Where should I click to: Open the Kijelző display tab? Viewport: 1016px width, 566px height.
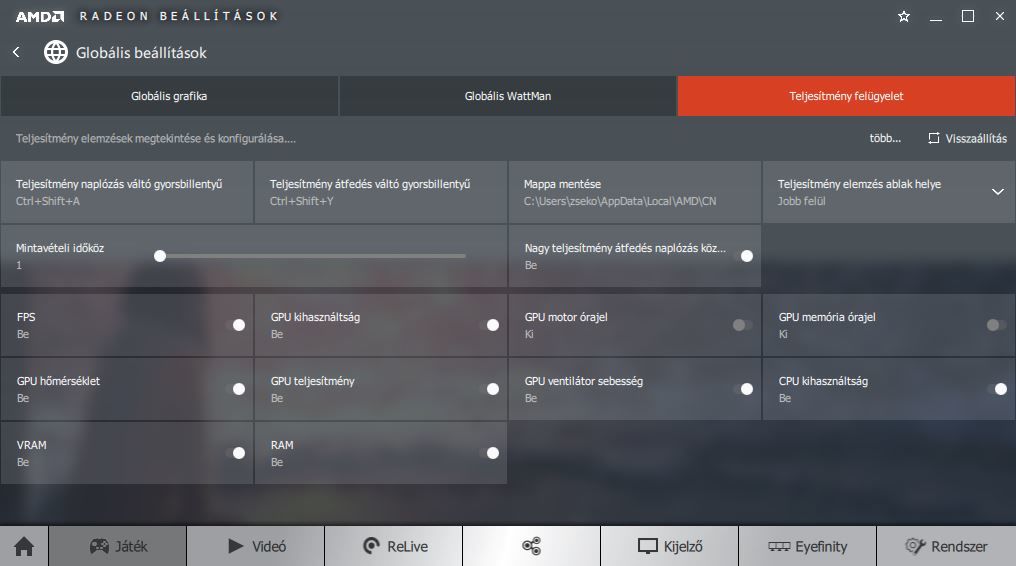pyautogui.click(x=669, y=547)
